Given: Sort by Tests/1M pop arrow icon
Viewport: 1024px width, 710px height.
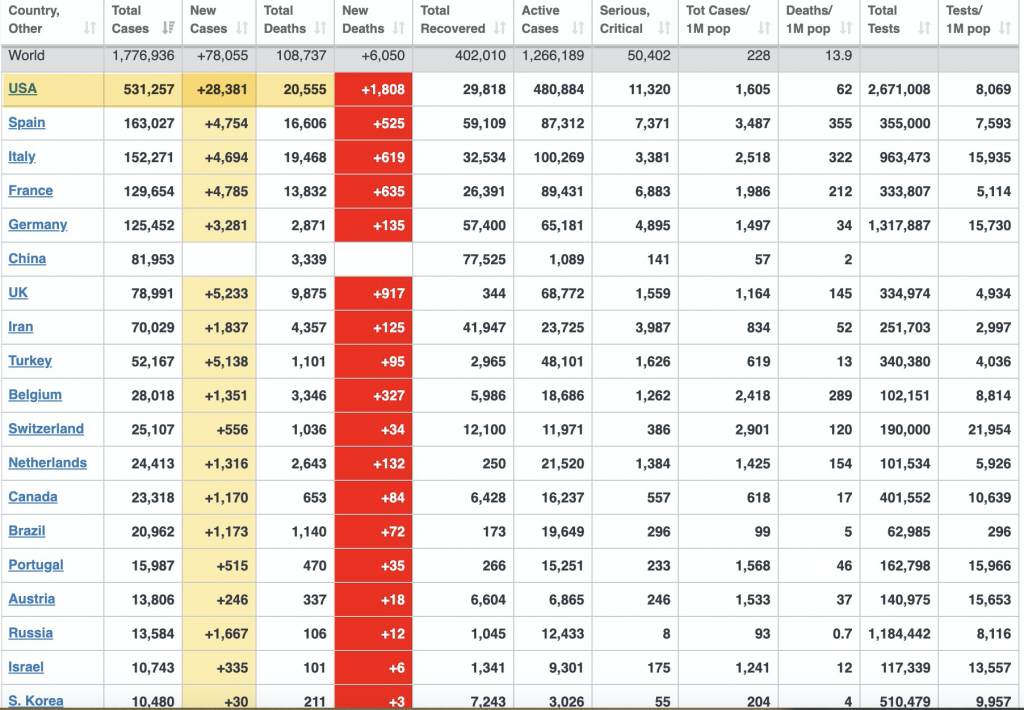Looking at the screenshot, I should pos(1006,29).
